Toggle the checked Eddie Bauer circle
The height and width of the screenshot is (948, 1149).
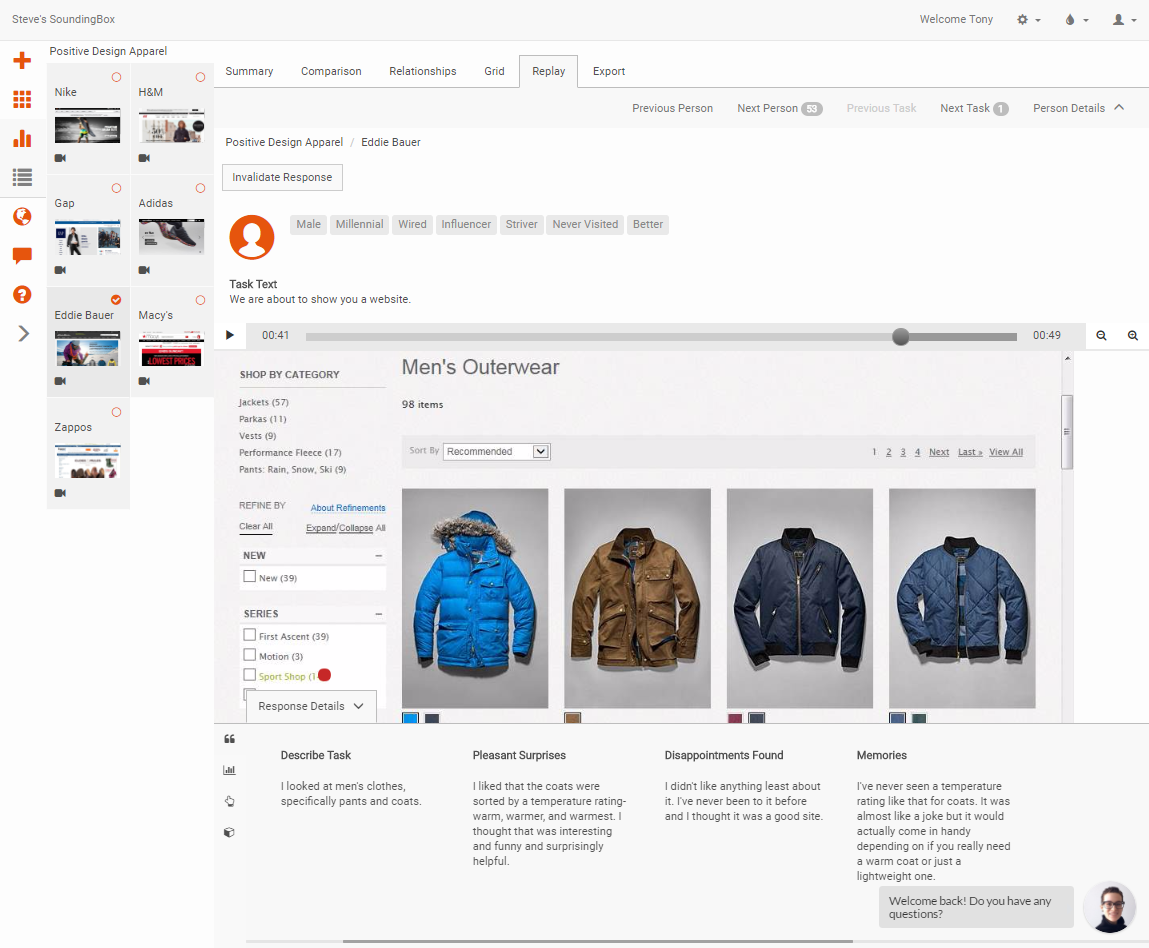point(116,300)
